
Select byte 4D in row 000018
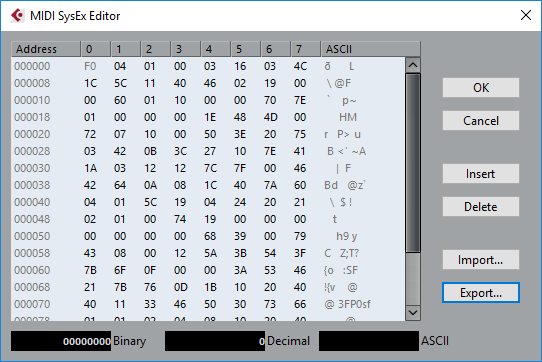tap(270, 117)
